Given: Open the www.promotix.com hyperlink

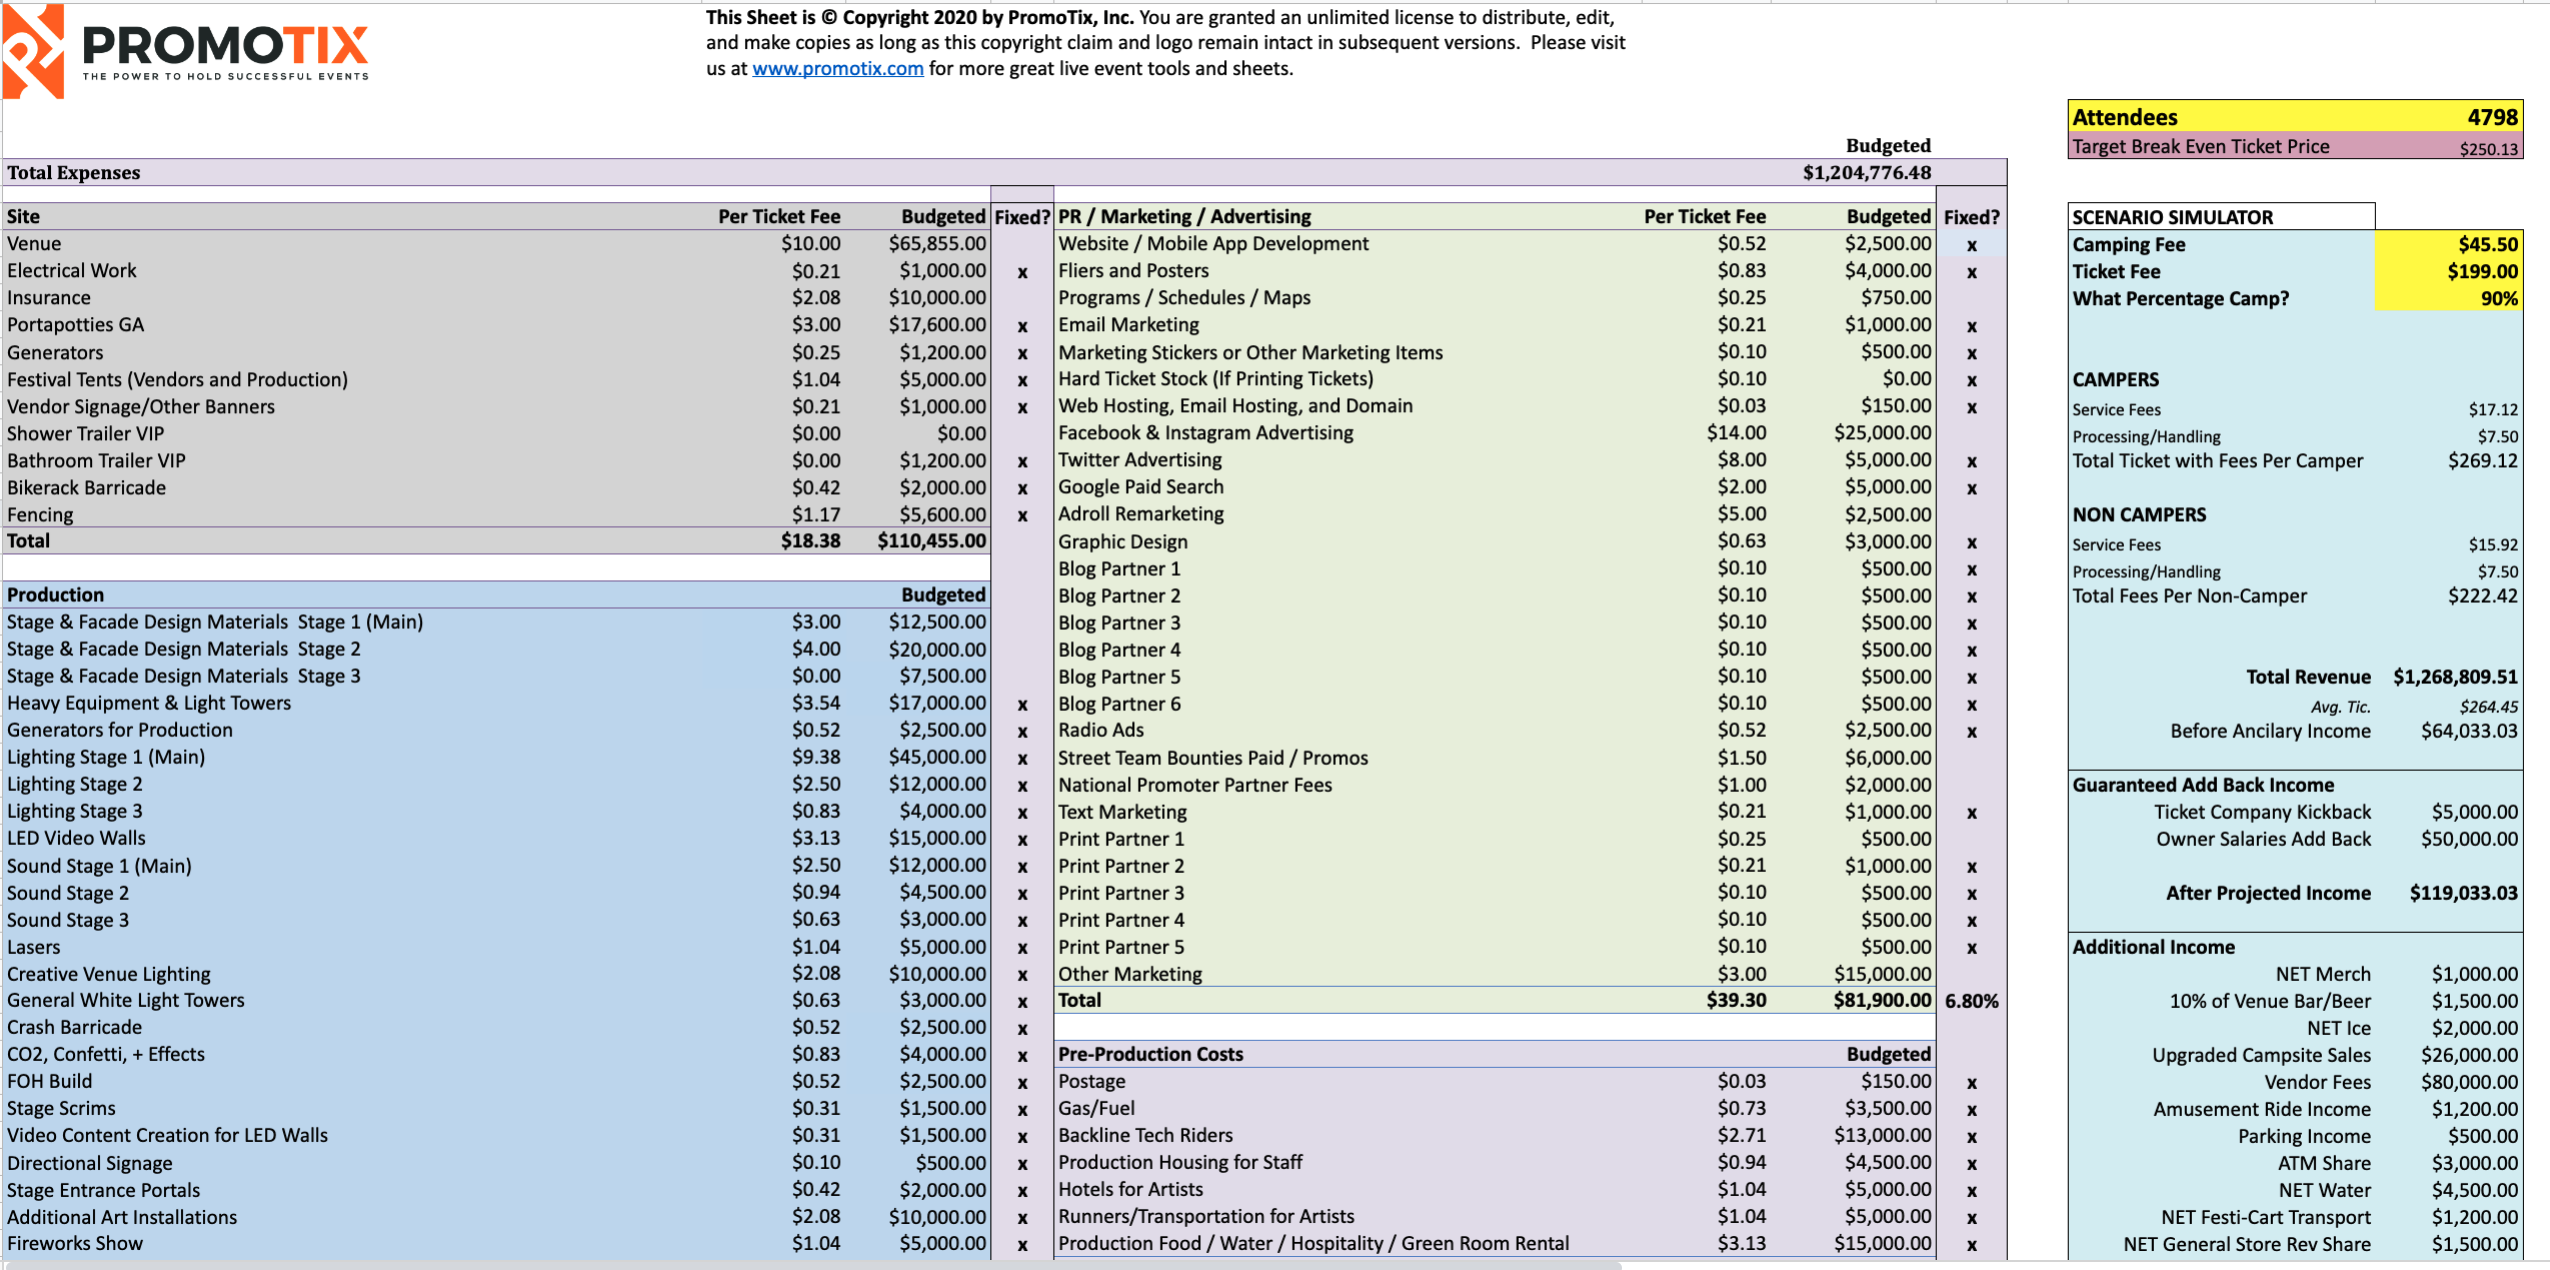Looking at the screenshot, I should (x=837, y=68).
